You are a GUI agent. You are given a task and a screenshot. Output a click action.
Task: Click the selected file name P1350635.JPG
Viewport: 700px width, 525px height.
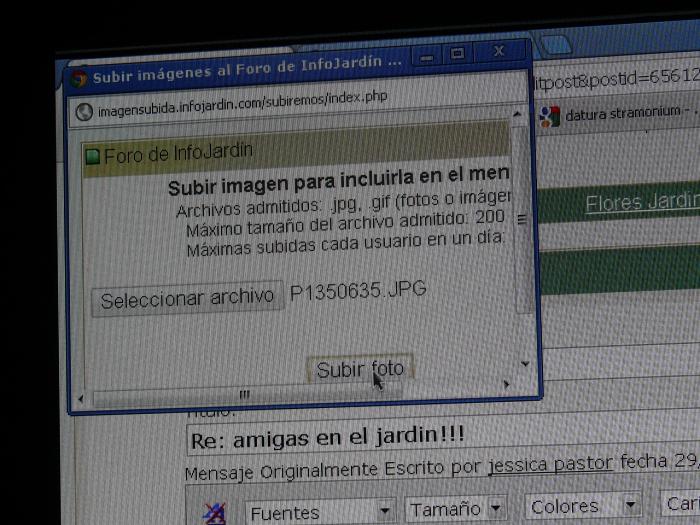[358, 290]
